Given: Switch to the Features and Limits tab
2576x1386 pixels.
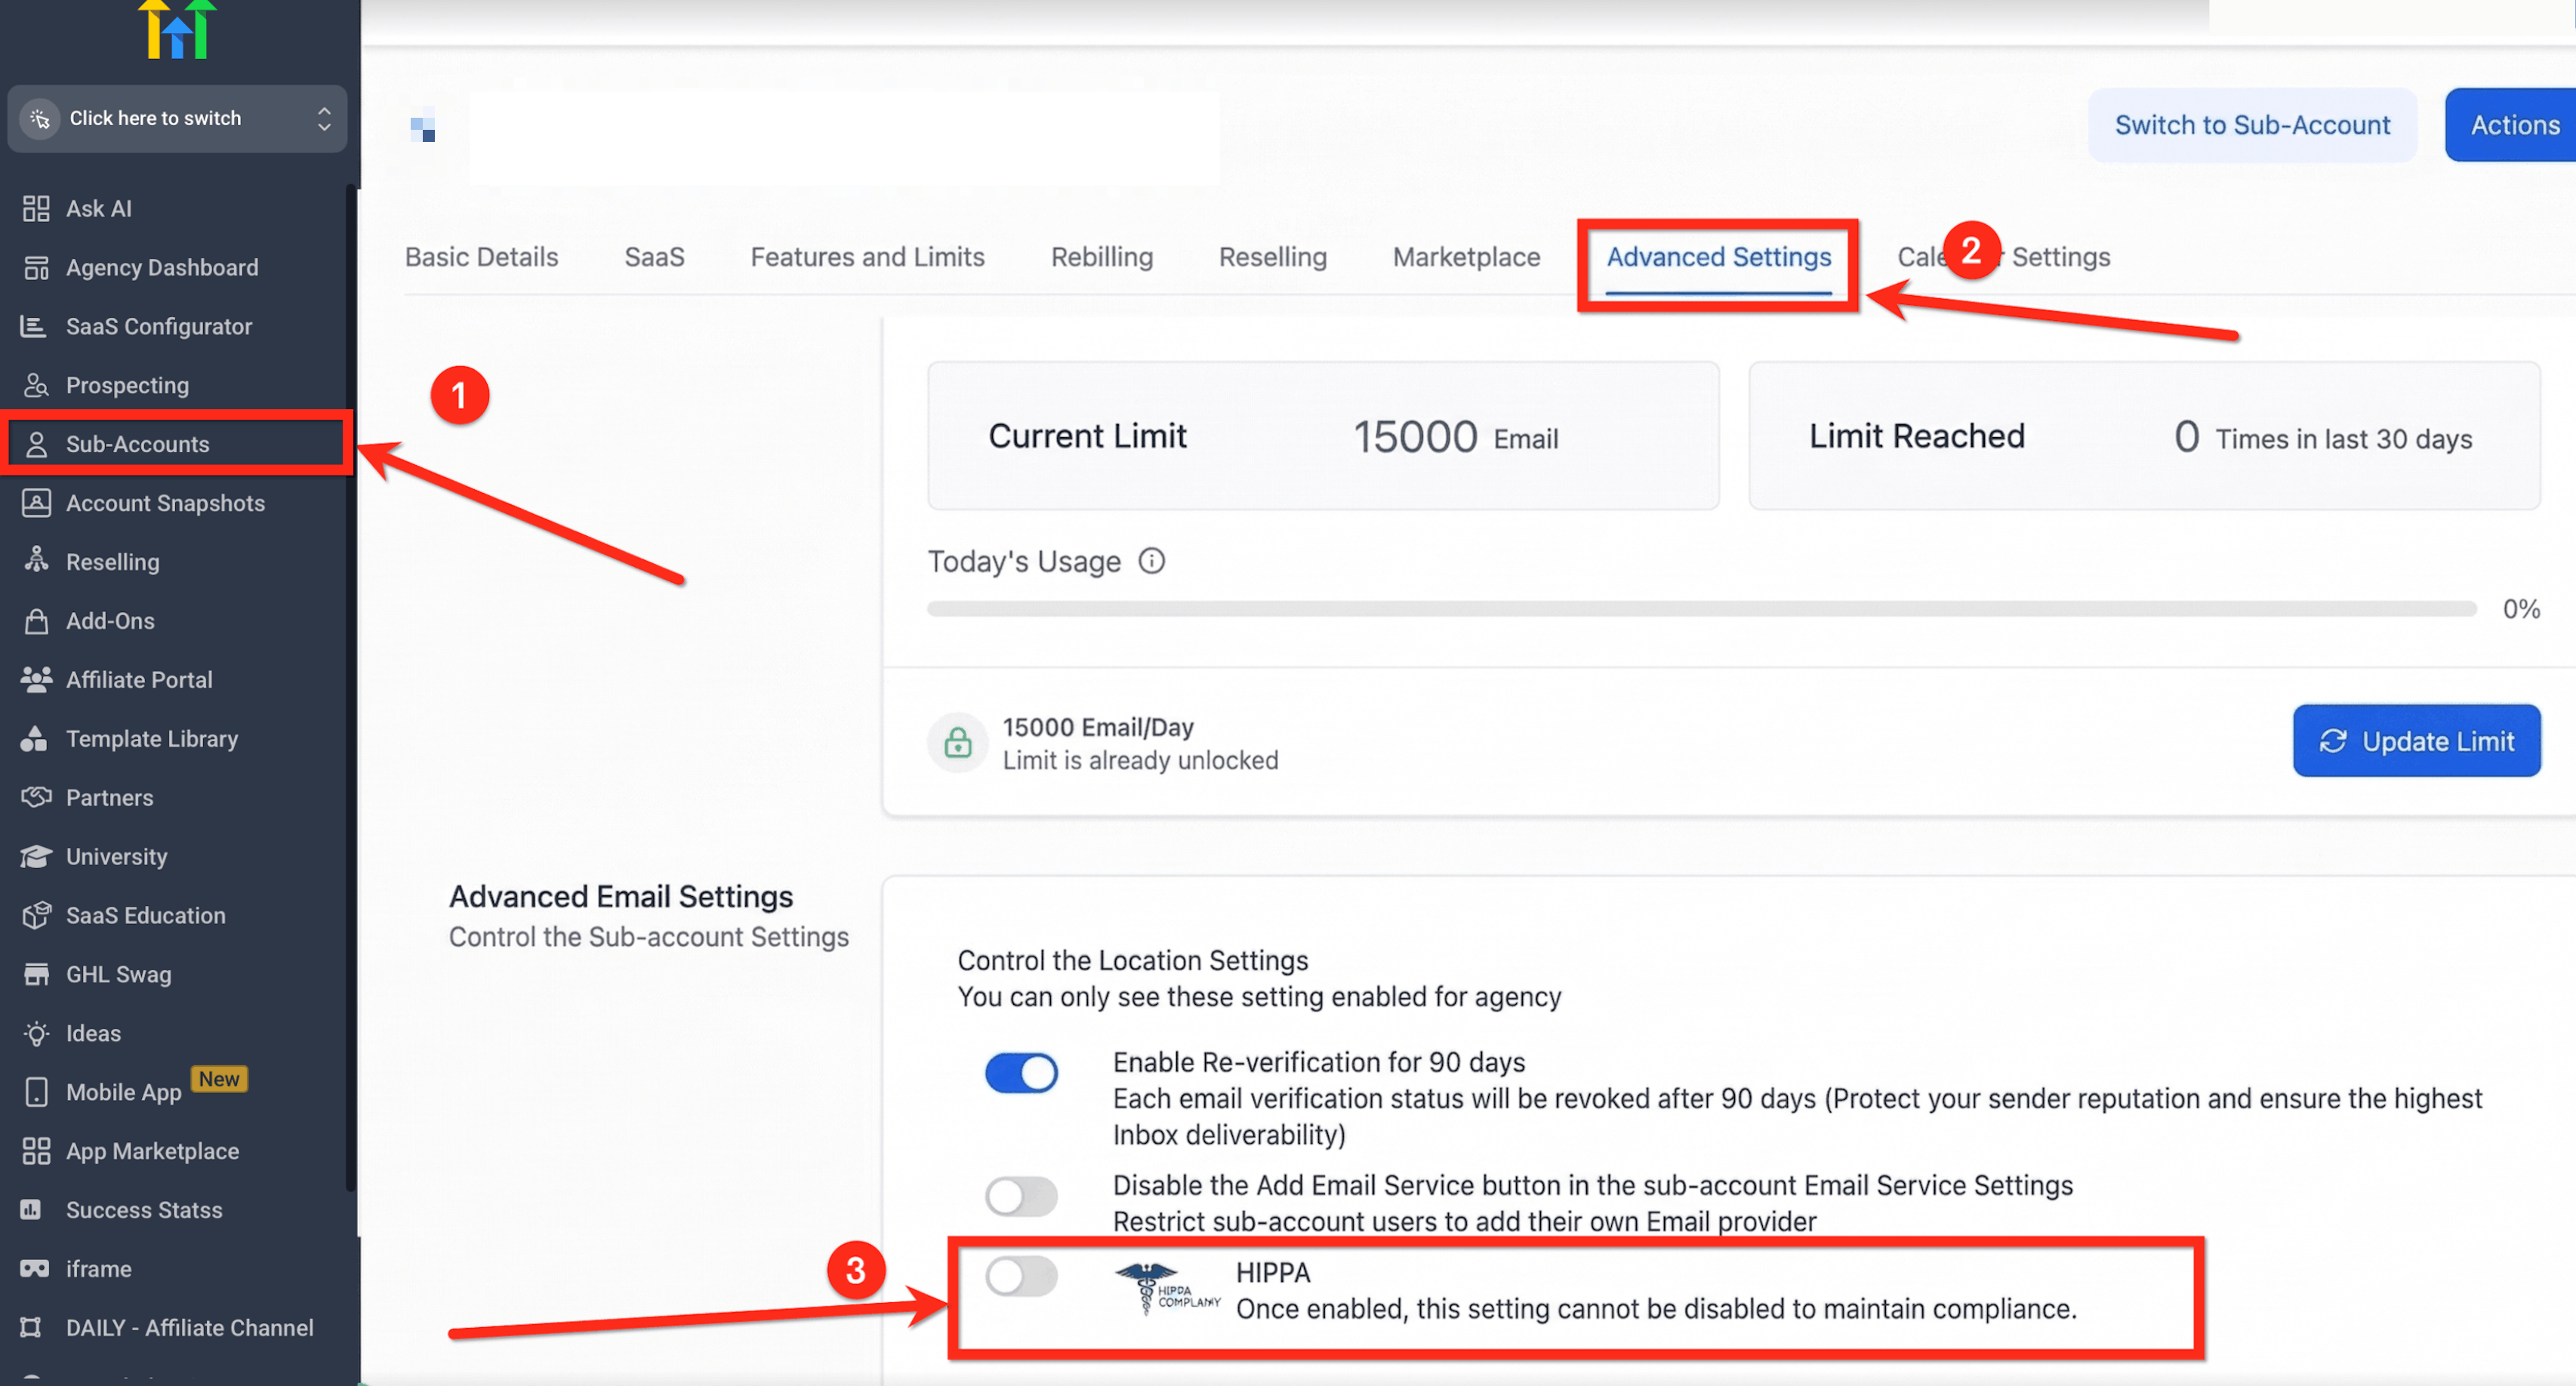Looking at the screenshot, I should coord(867,257).
